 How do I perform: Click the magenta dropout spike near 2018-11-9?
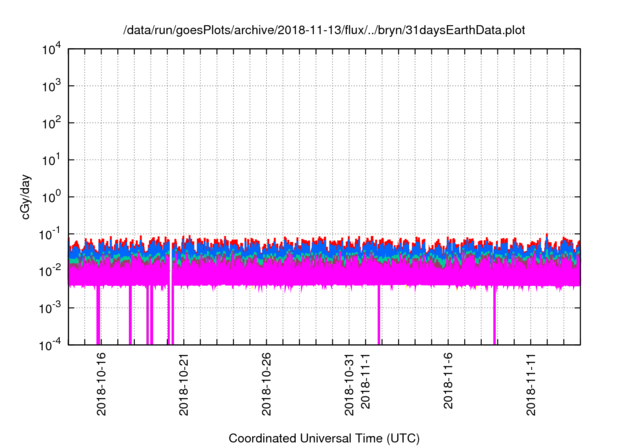point(494,318)
